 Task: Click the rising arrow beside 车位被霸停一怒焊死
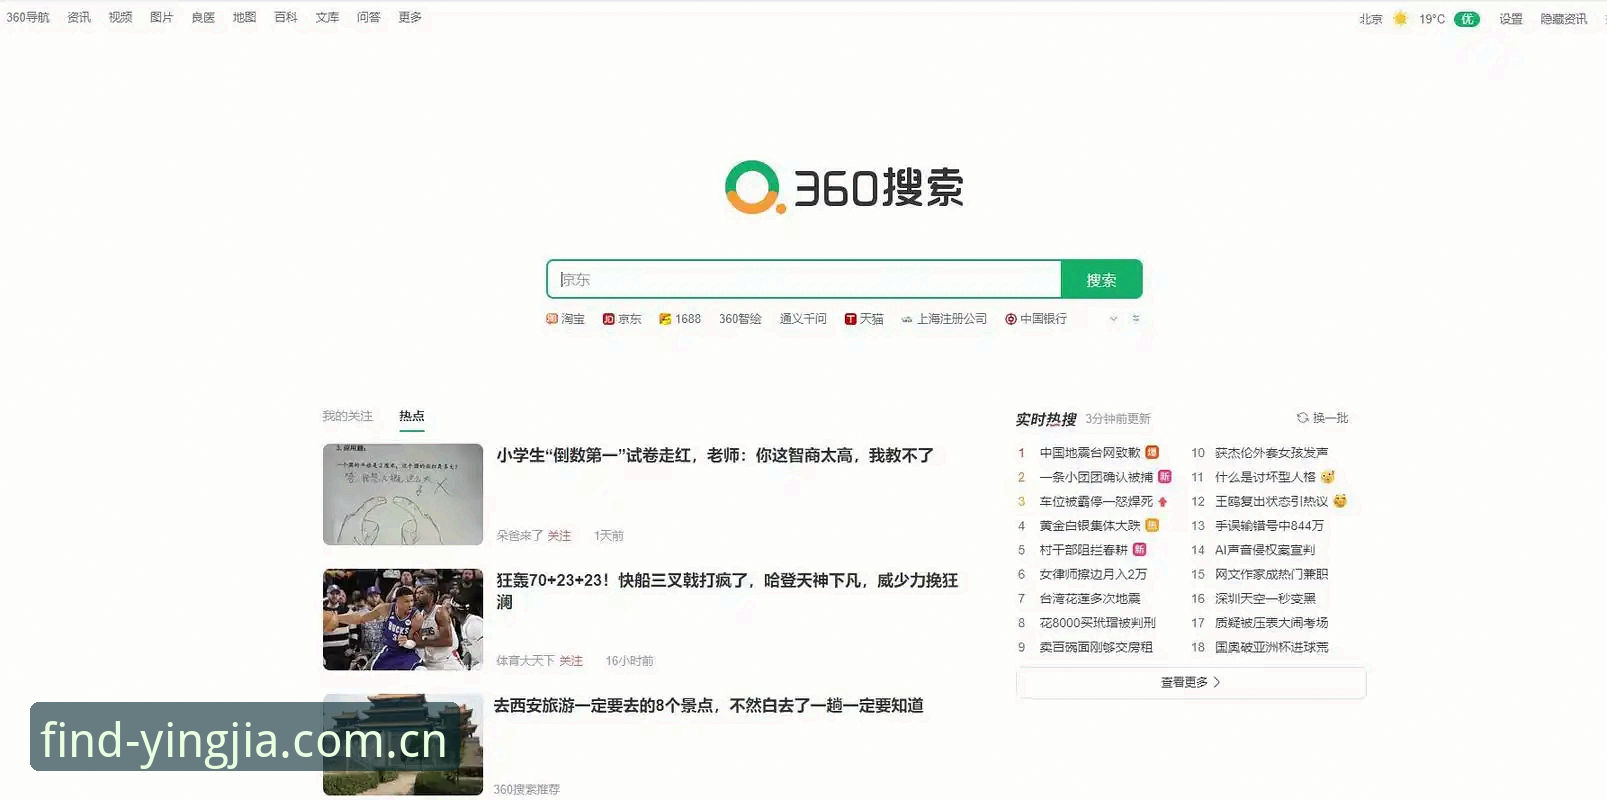tap(1163, 502)
